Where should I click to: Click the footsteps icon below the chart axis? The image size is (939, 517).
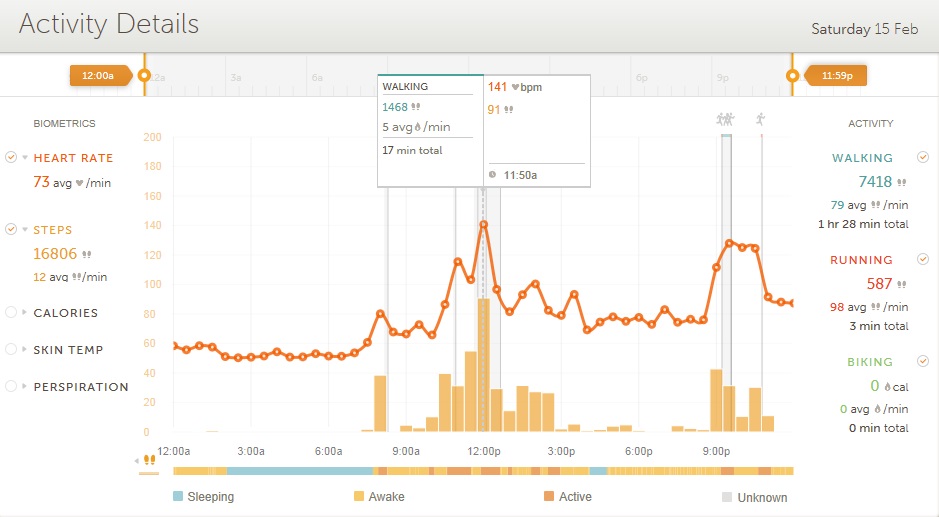tap(149, 460)
